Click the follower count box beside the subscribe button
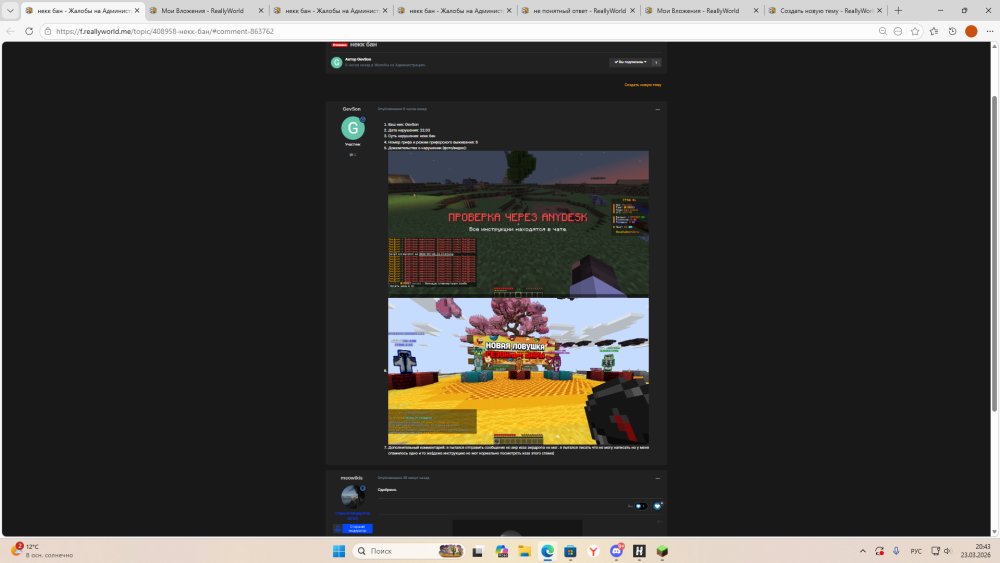The height and width of the screenshot is (563, 1000). [656, 62]
